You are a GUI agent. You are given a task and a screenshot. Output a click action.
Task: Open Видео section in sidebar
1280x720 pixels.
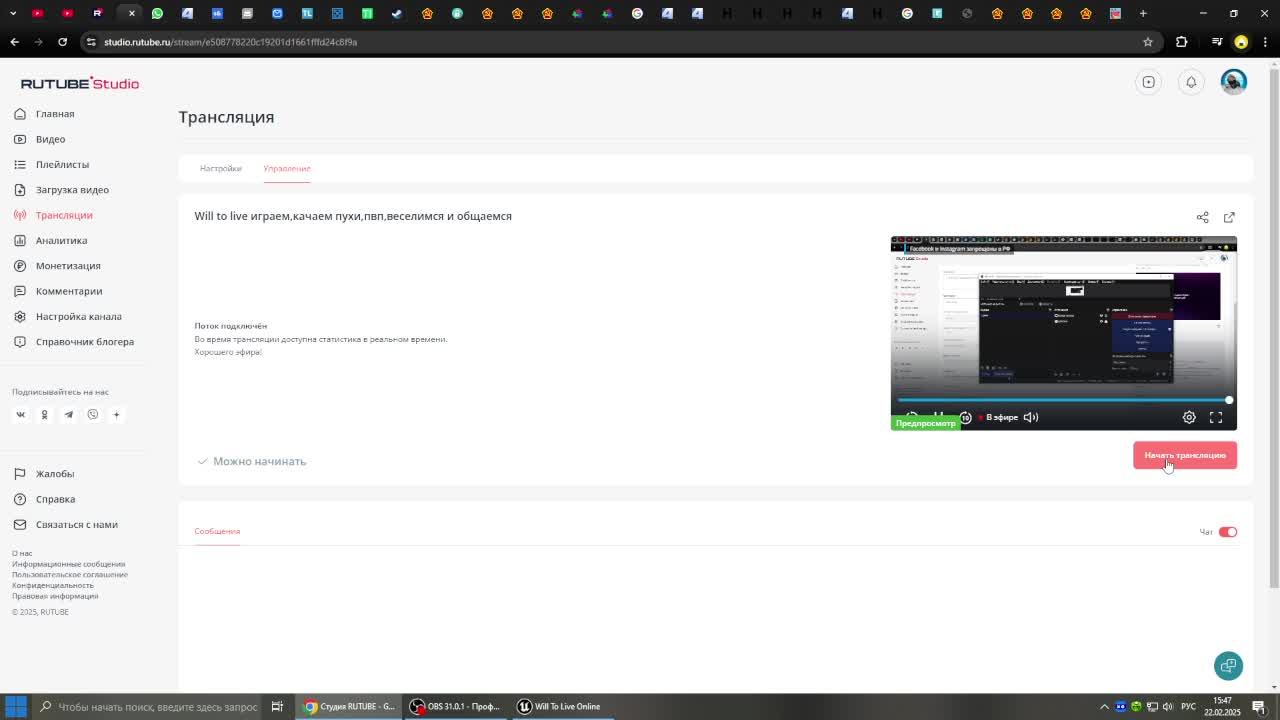click(41, 139)
